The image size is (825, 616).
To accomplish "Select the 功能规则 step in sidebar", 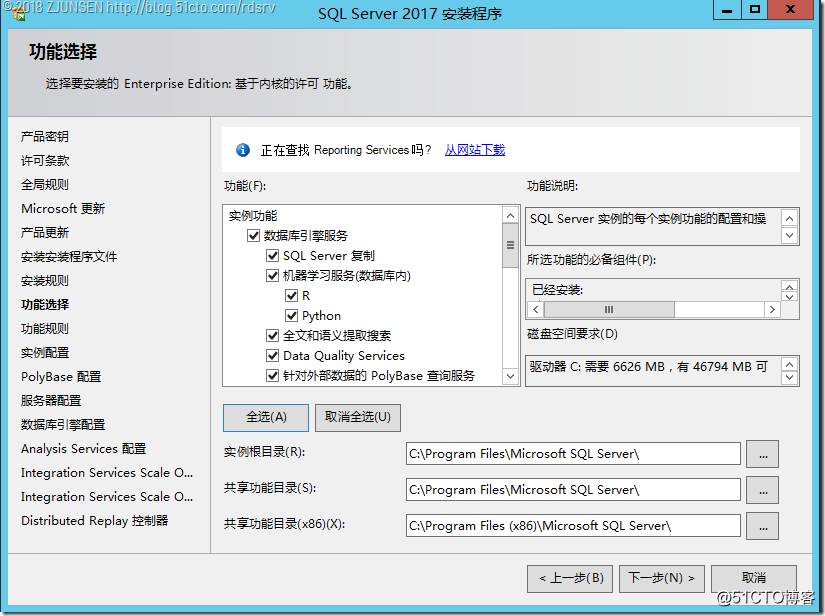I will point(45,329).
